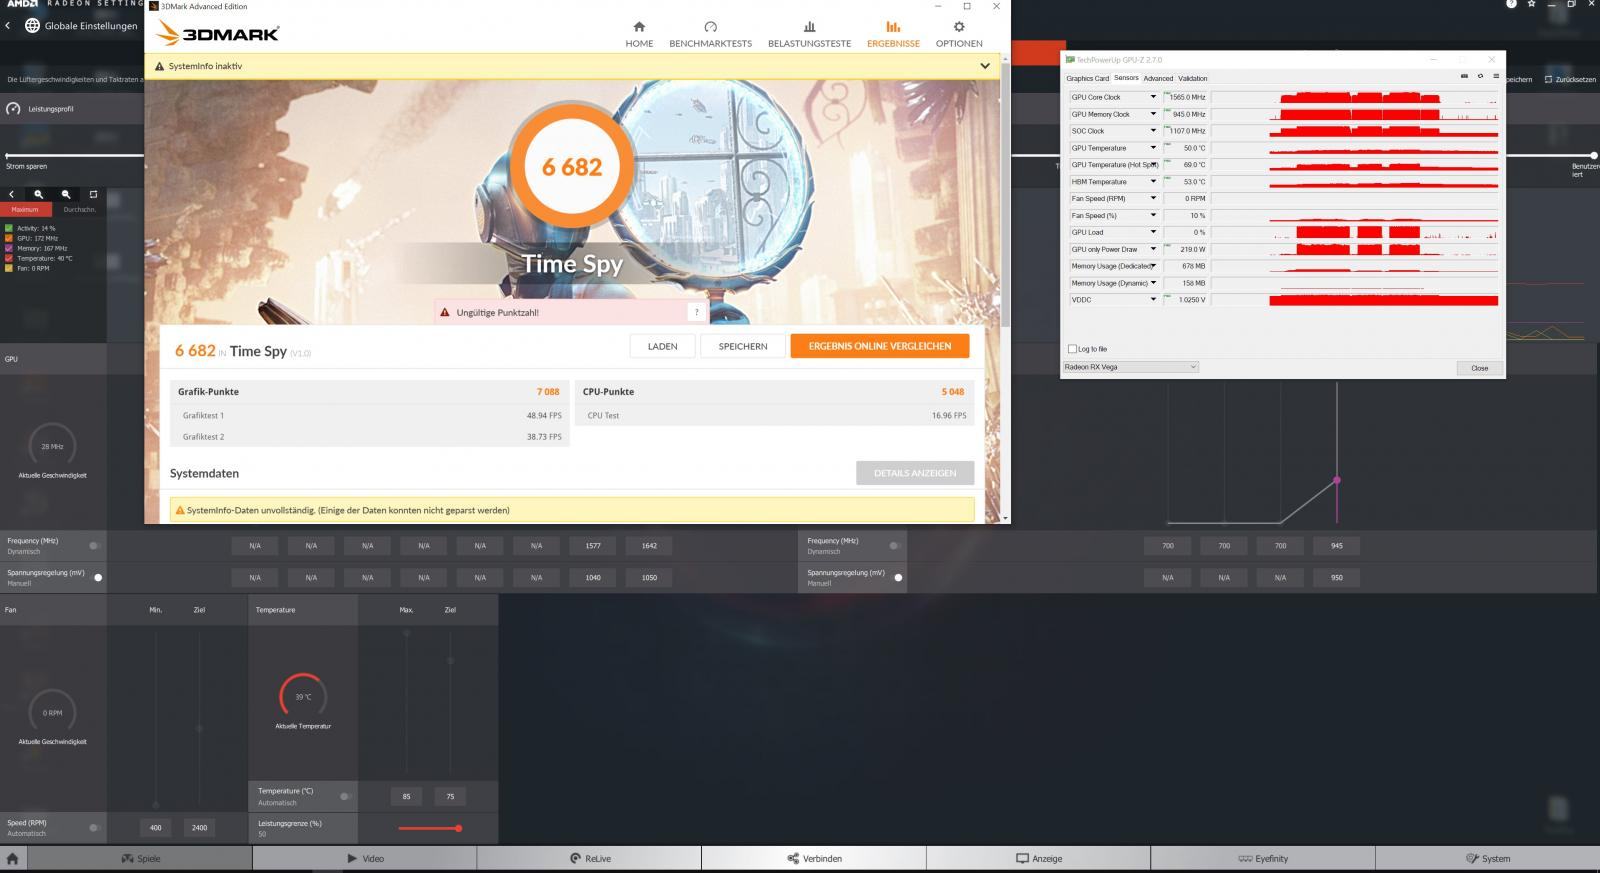Go to 3DMark HOME via house icon
This screenshot has height=873, width=1600.
click(x=639, y=27)
